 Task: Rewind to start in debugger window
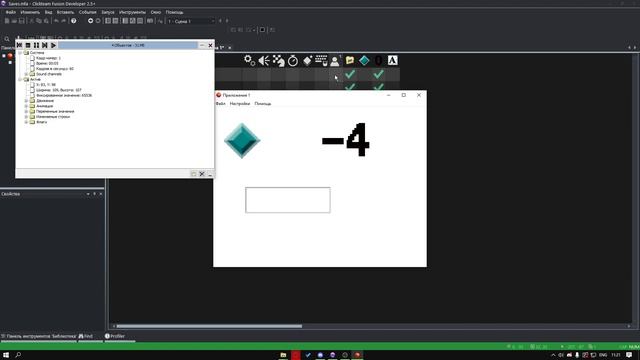(20, 45)
